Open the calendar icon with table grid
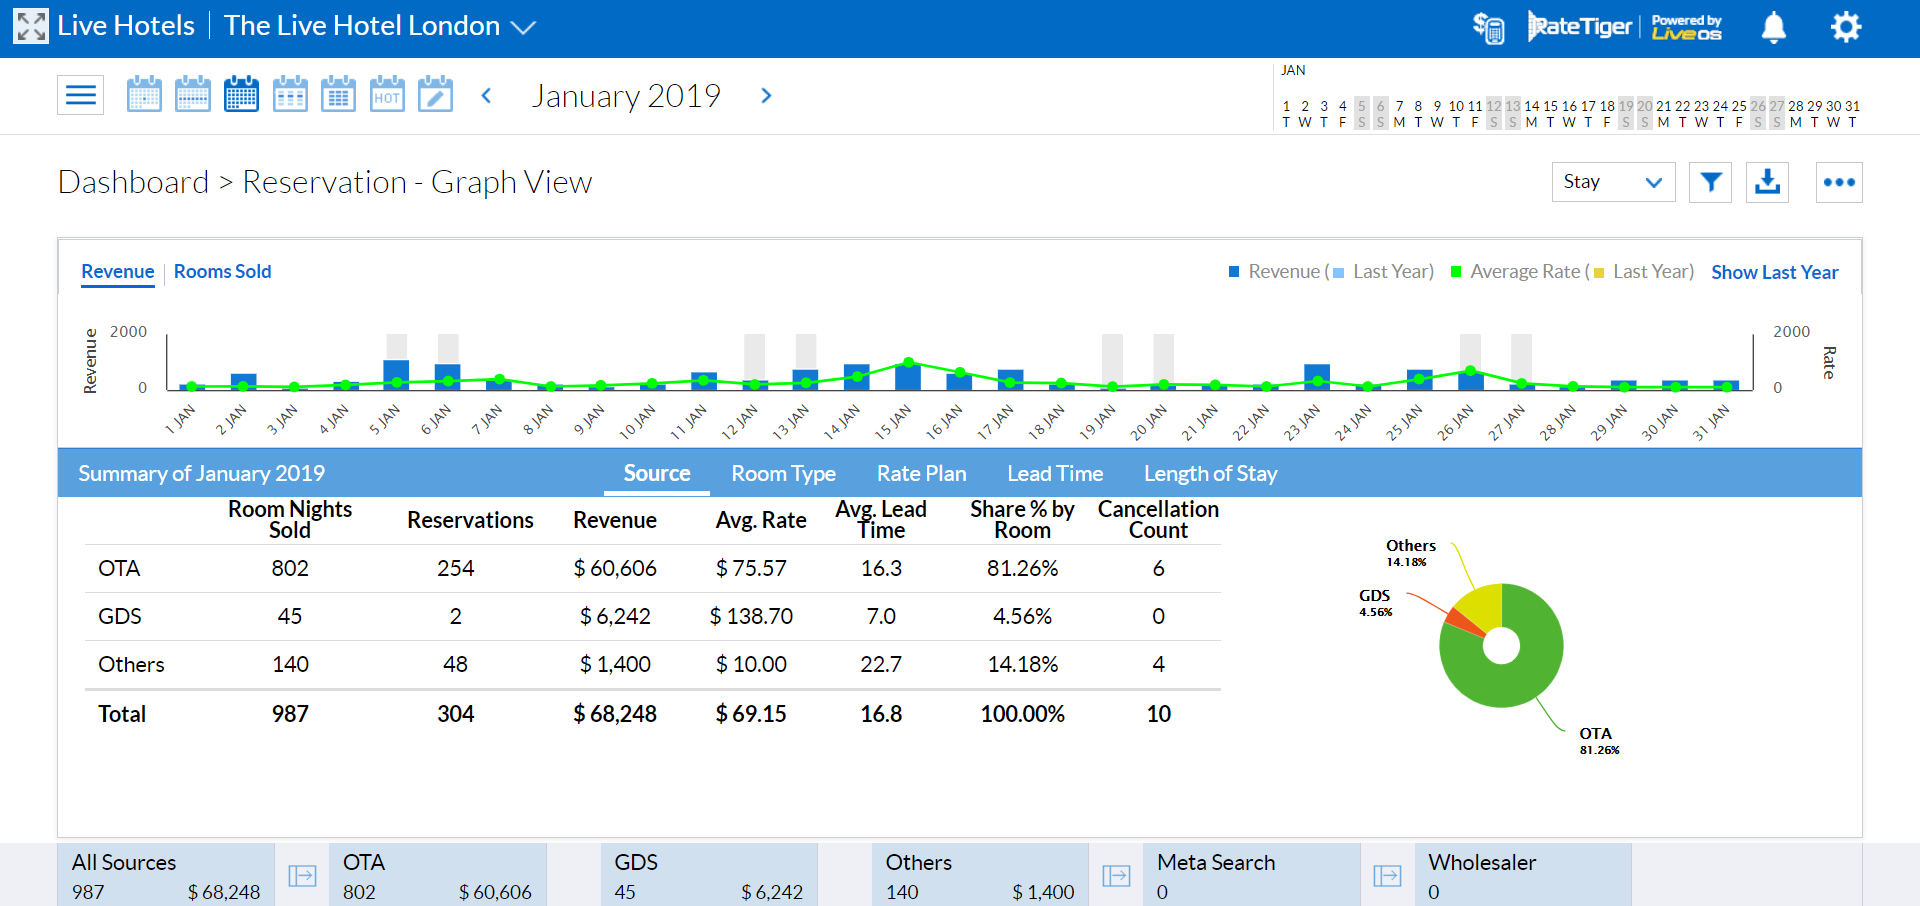The height and width of the screenshot is (906, 1920). 338,94
